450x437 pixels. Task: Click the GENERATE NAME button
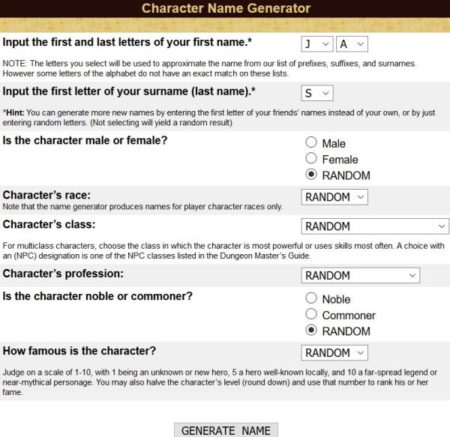coord(226,430)
